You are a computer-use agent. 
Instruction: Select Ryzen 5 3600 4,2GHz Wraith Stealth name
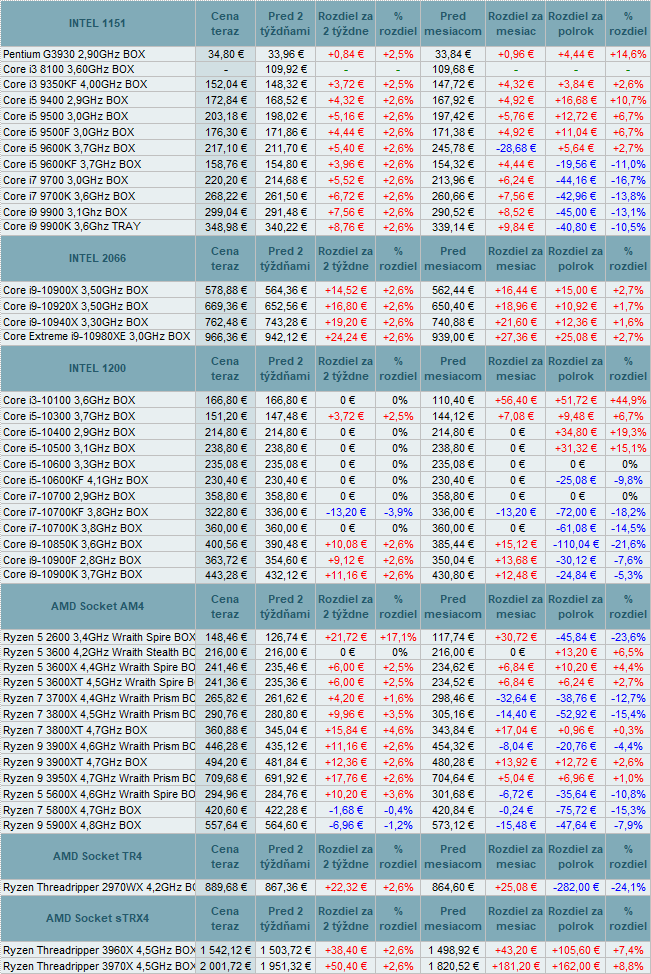[99, 652]
